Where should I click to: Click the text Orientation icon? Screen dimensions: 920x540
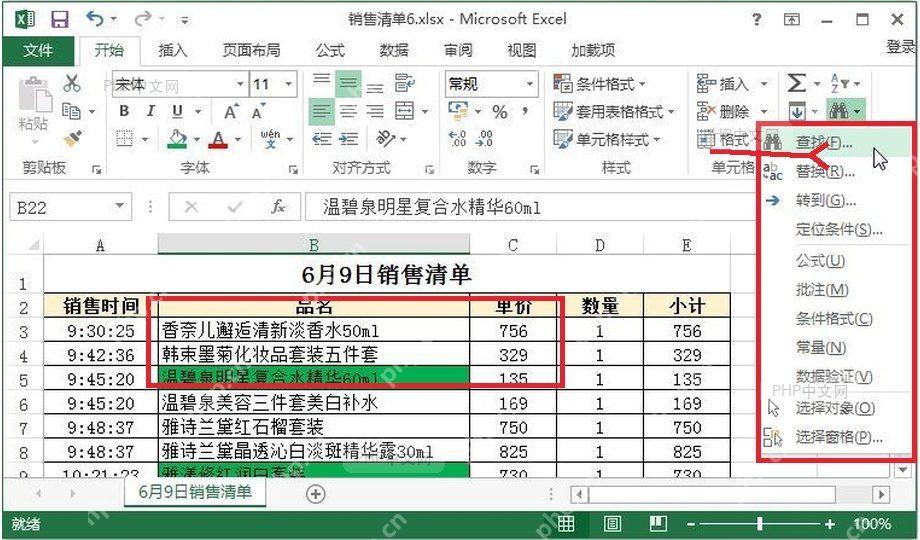coord(385,139)
